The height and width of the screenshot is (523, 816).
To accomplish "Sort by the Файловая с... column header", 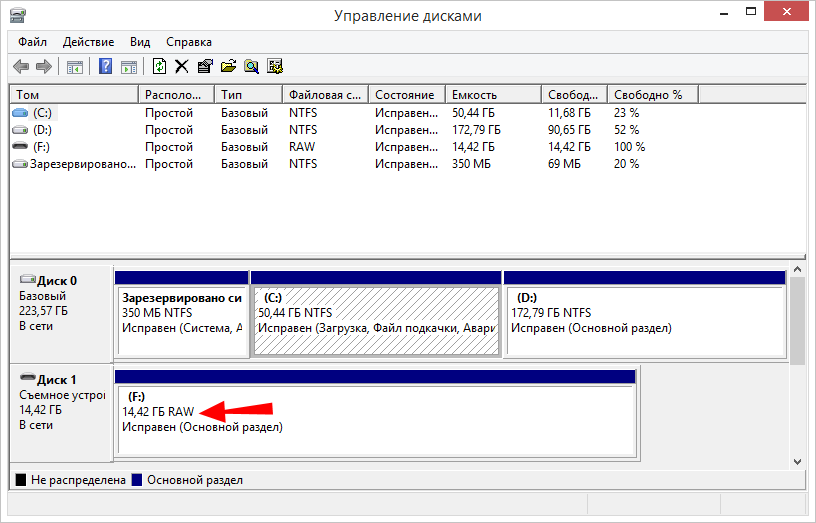I will pyautogui.click(x=325, y=95).
